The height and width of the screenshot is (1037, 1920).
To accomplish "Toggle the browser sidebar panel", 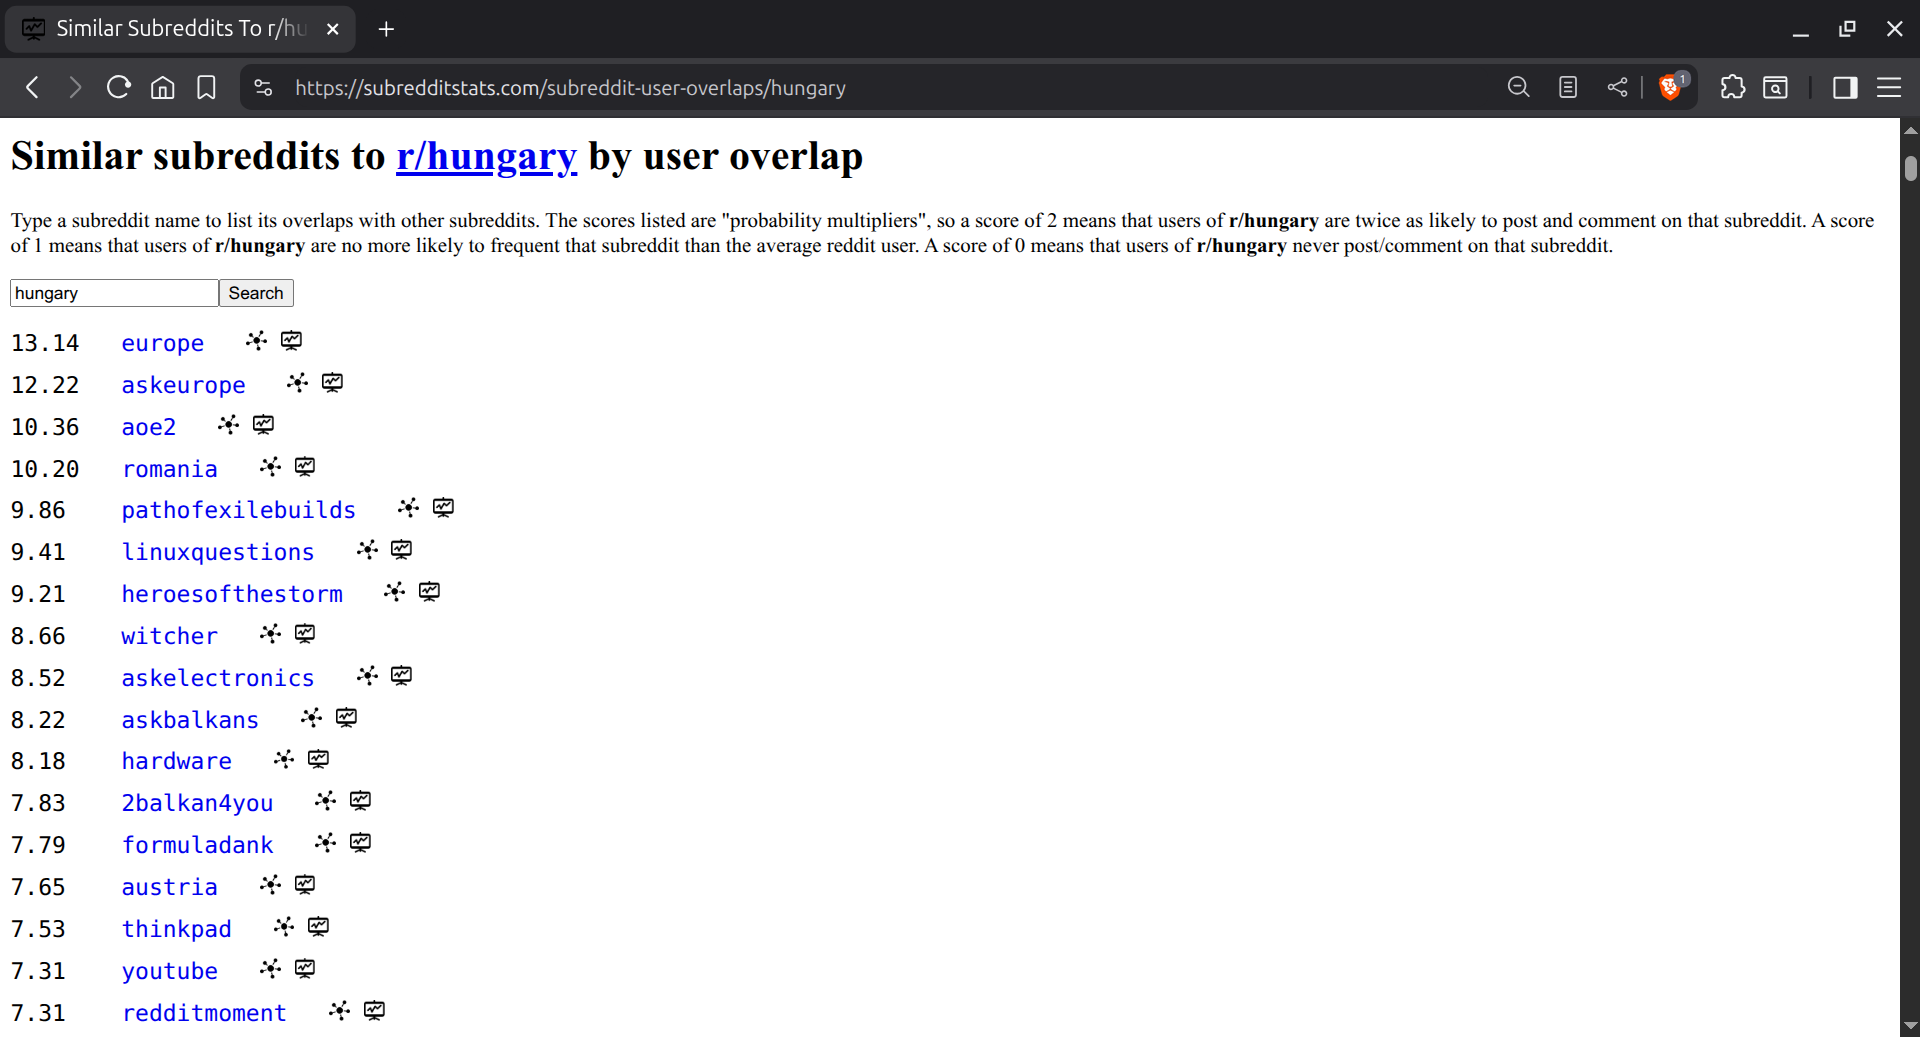I will [x=1845, y=88].
